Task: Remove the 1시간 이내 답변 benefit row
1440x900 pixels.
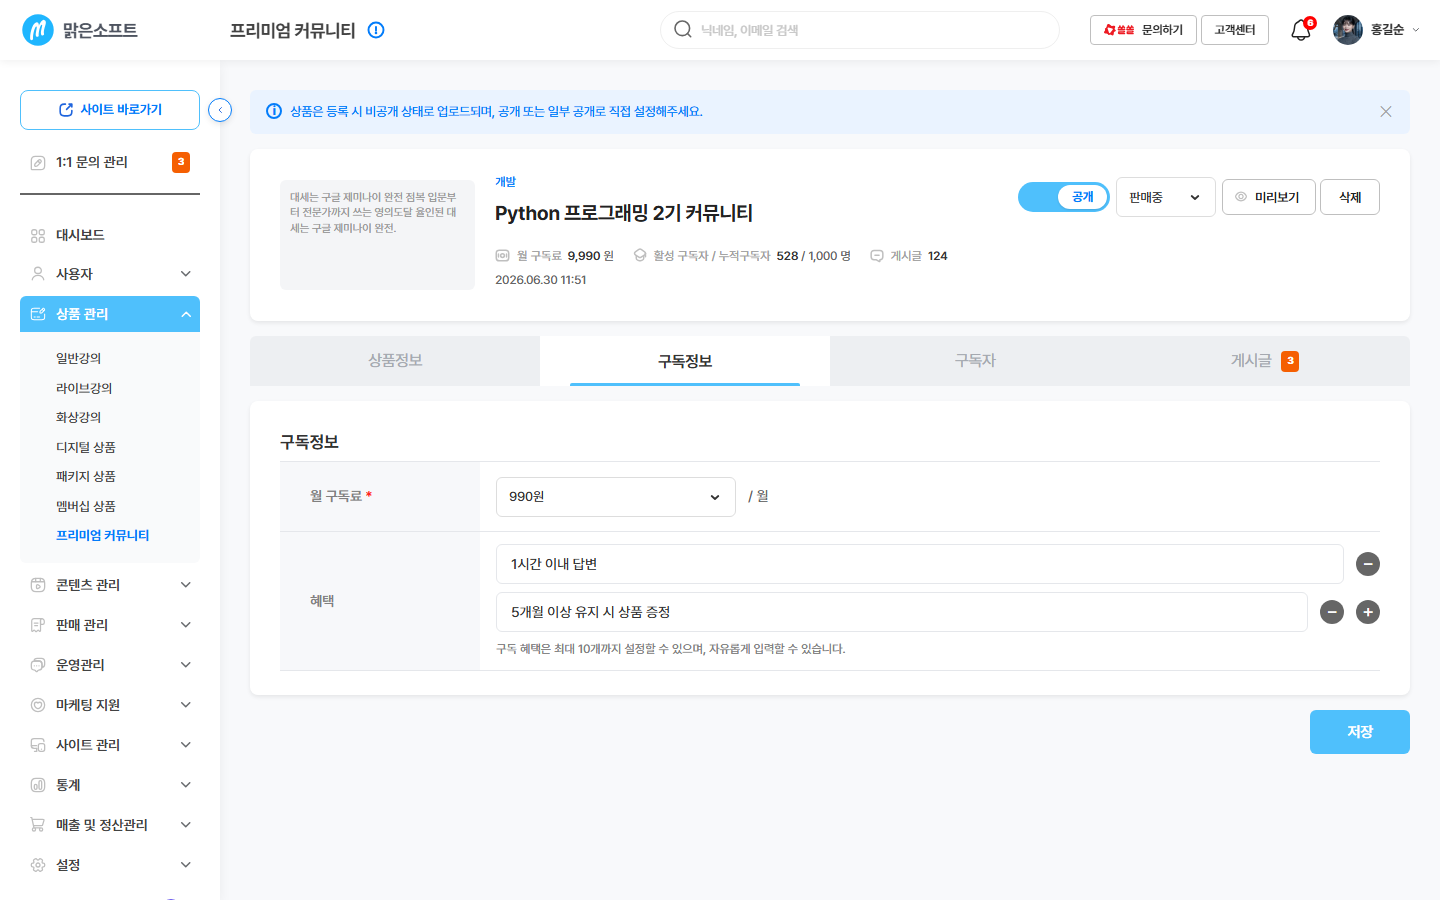Action: (x=1368, y=564)
